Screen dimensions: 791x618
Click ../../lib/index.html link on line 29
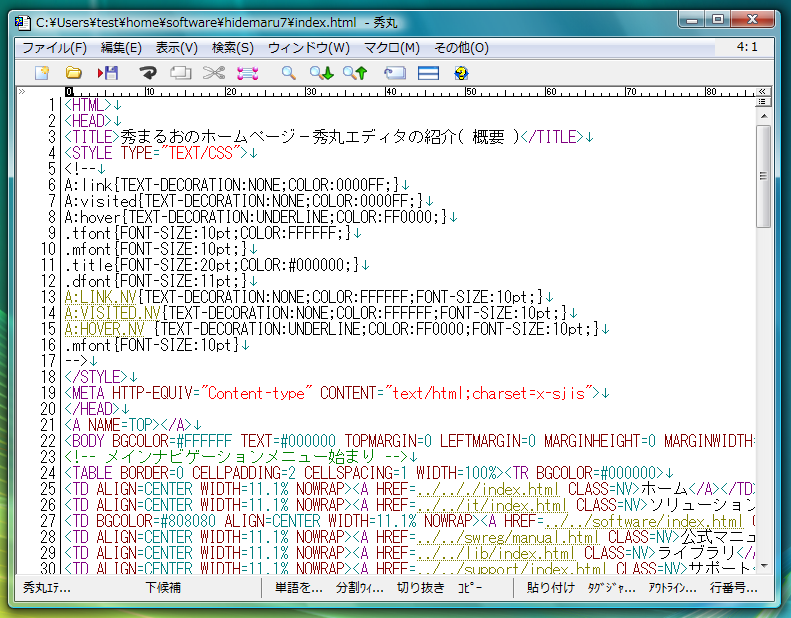pyautogui.click(x=496, y=553)
